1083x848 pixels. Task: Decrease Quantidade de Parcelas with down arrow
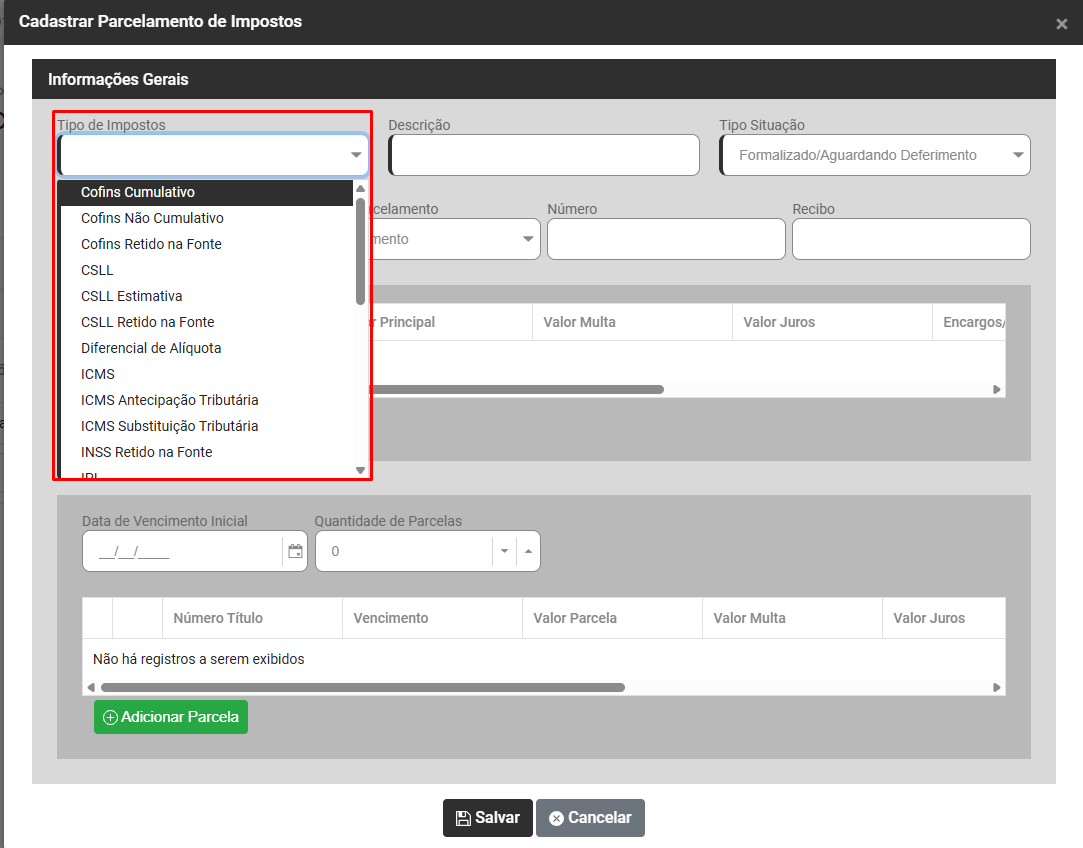pyautogui.click(x=504, y=551)
